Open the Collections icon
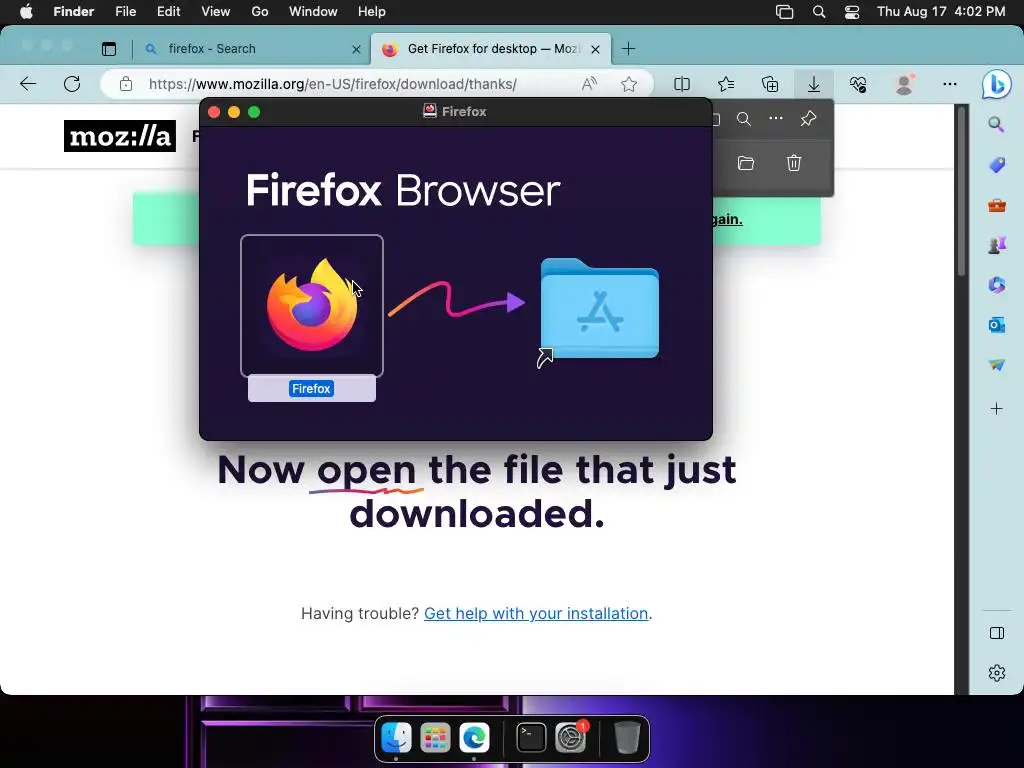This screenshot has height=768, width=1024. coord(770,84)
